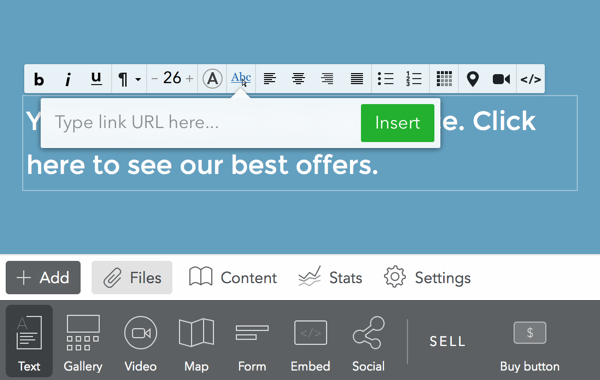Open the Files tab
Image resolution: width=600 pixels, height=380 pixels.
click(x=132, y=277)
